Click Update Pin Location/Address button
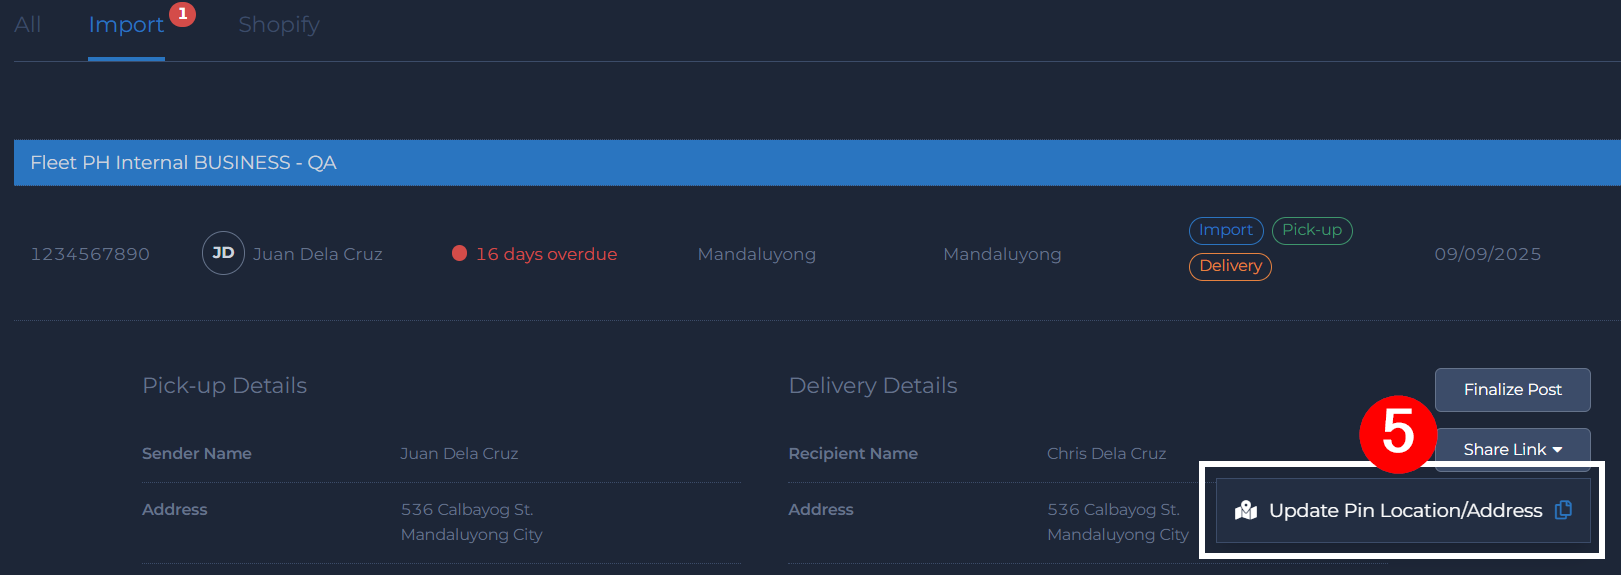The width and height of the screenshot is (1621, 575). [x=1405, y=511]
